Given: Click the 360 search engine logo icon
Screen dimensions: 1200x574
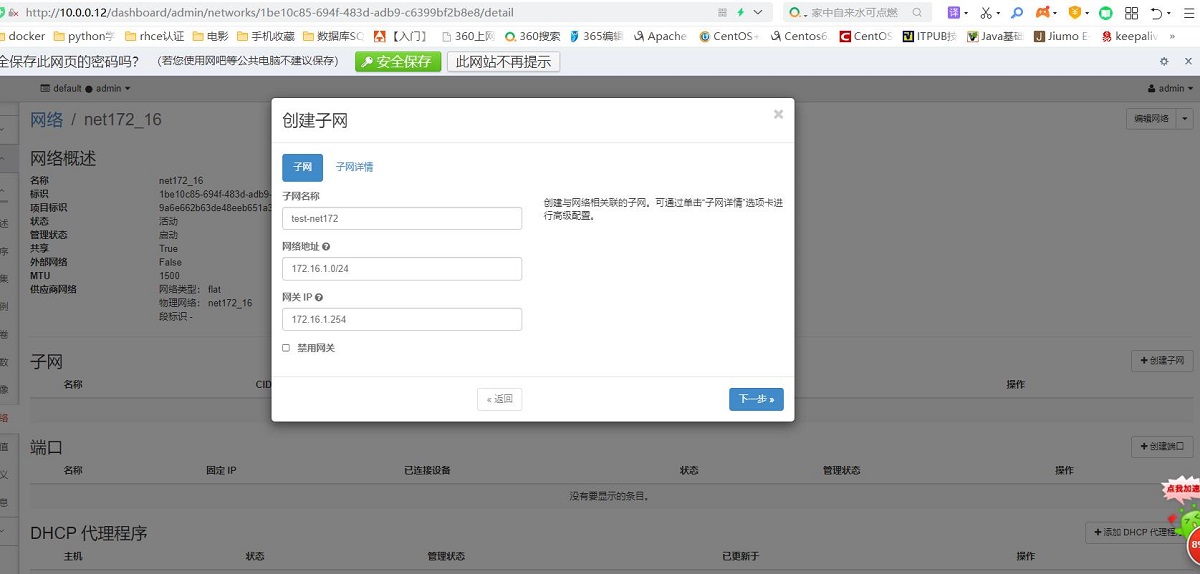Looking at the screenshot, I should coord(796,12).
